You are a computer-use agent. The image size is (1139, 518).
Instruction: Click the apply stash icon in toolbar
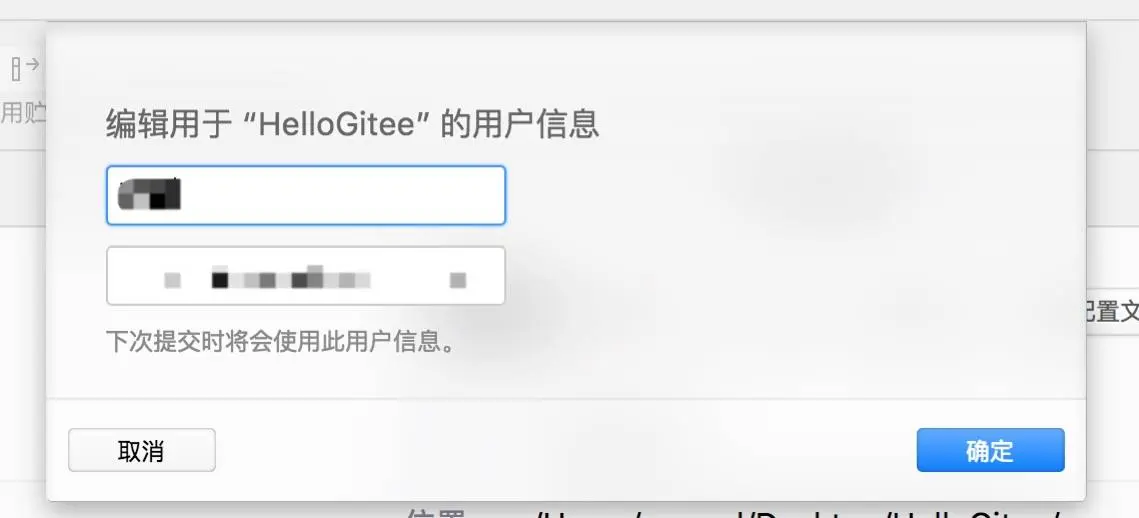pos(24,69)
